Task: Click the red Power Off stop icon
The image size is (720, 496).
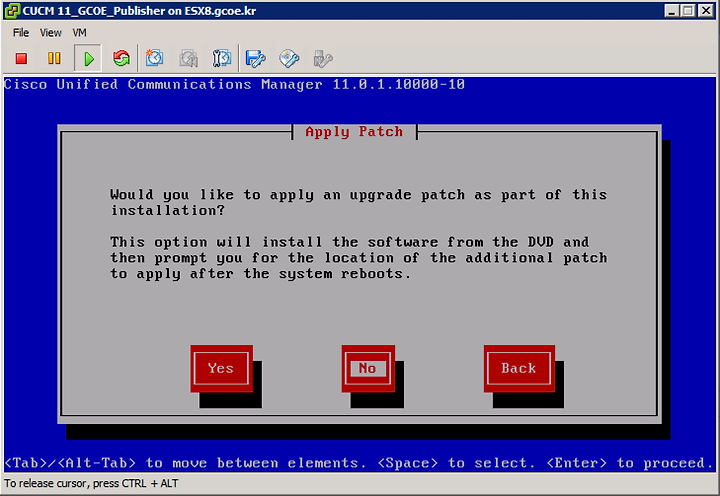Action: [21, 58]
